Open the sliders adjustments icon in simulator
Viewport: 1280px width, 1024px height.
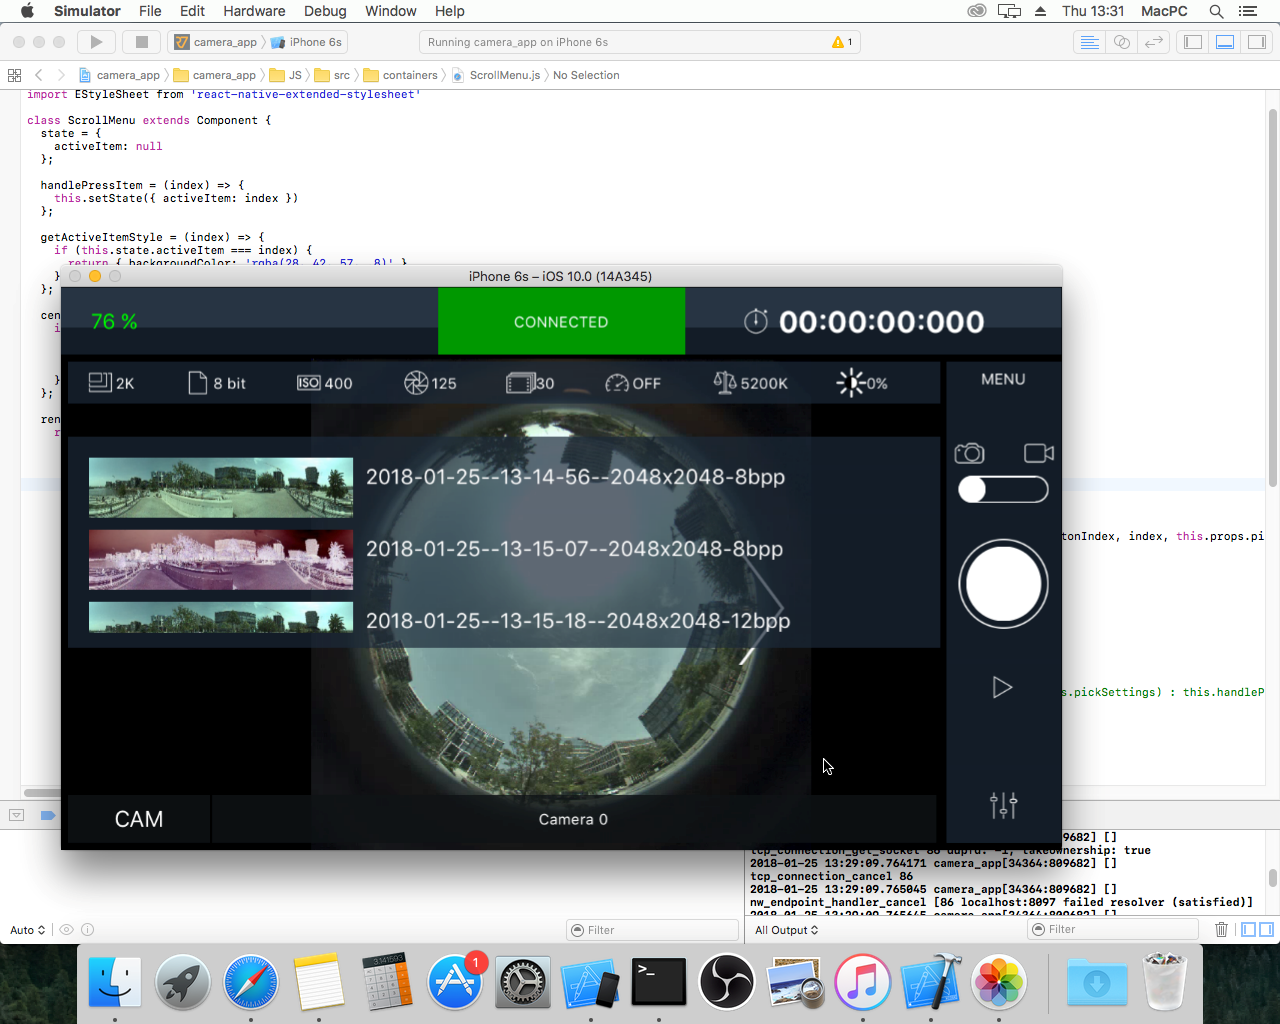[x=1003, y=805]
